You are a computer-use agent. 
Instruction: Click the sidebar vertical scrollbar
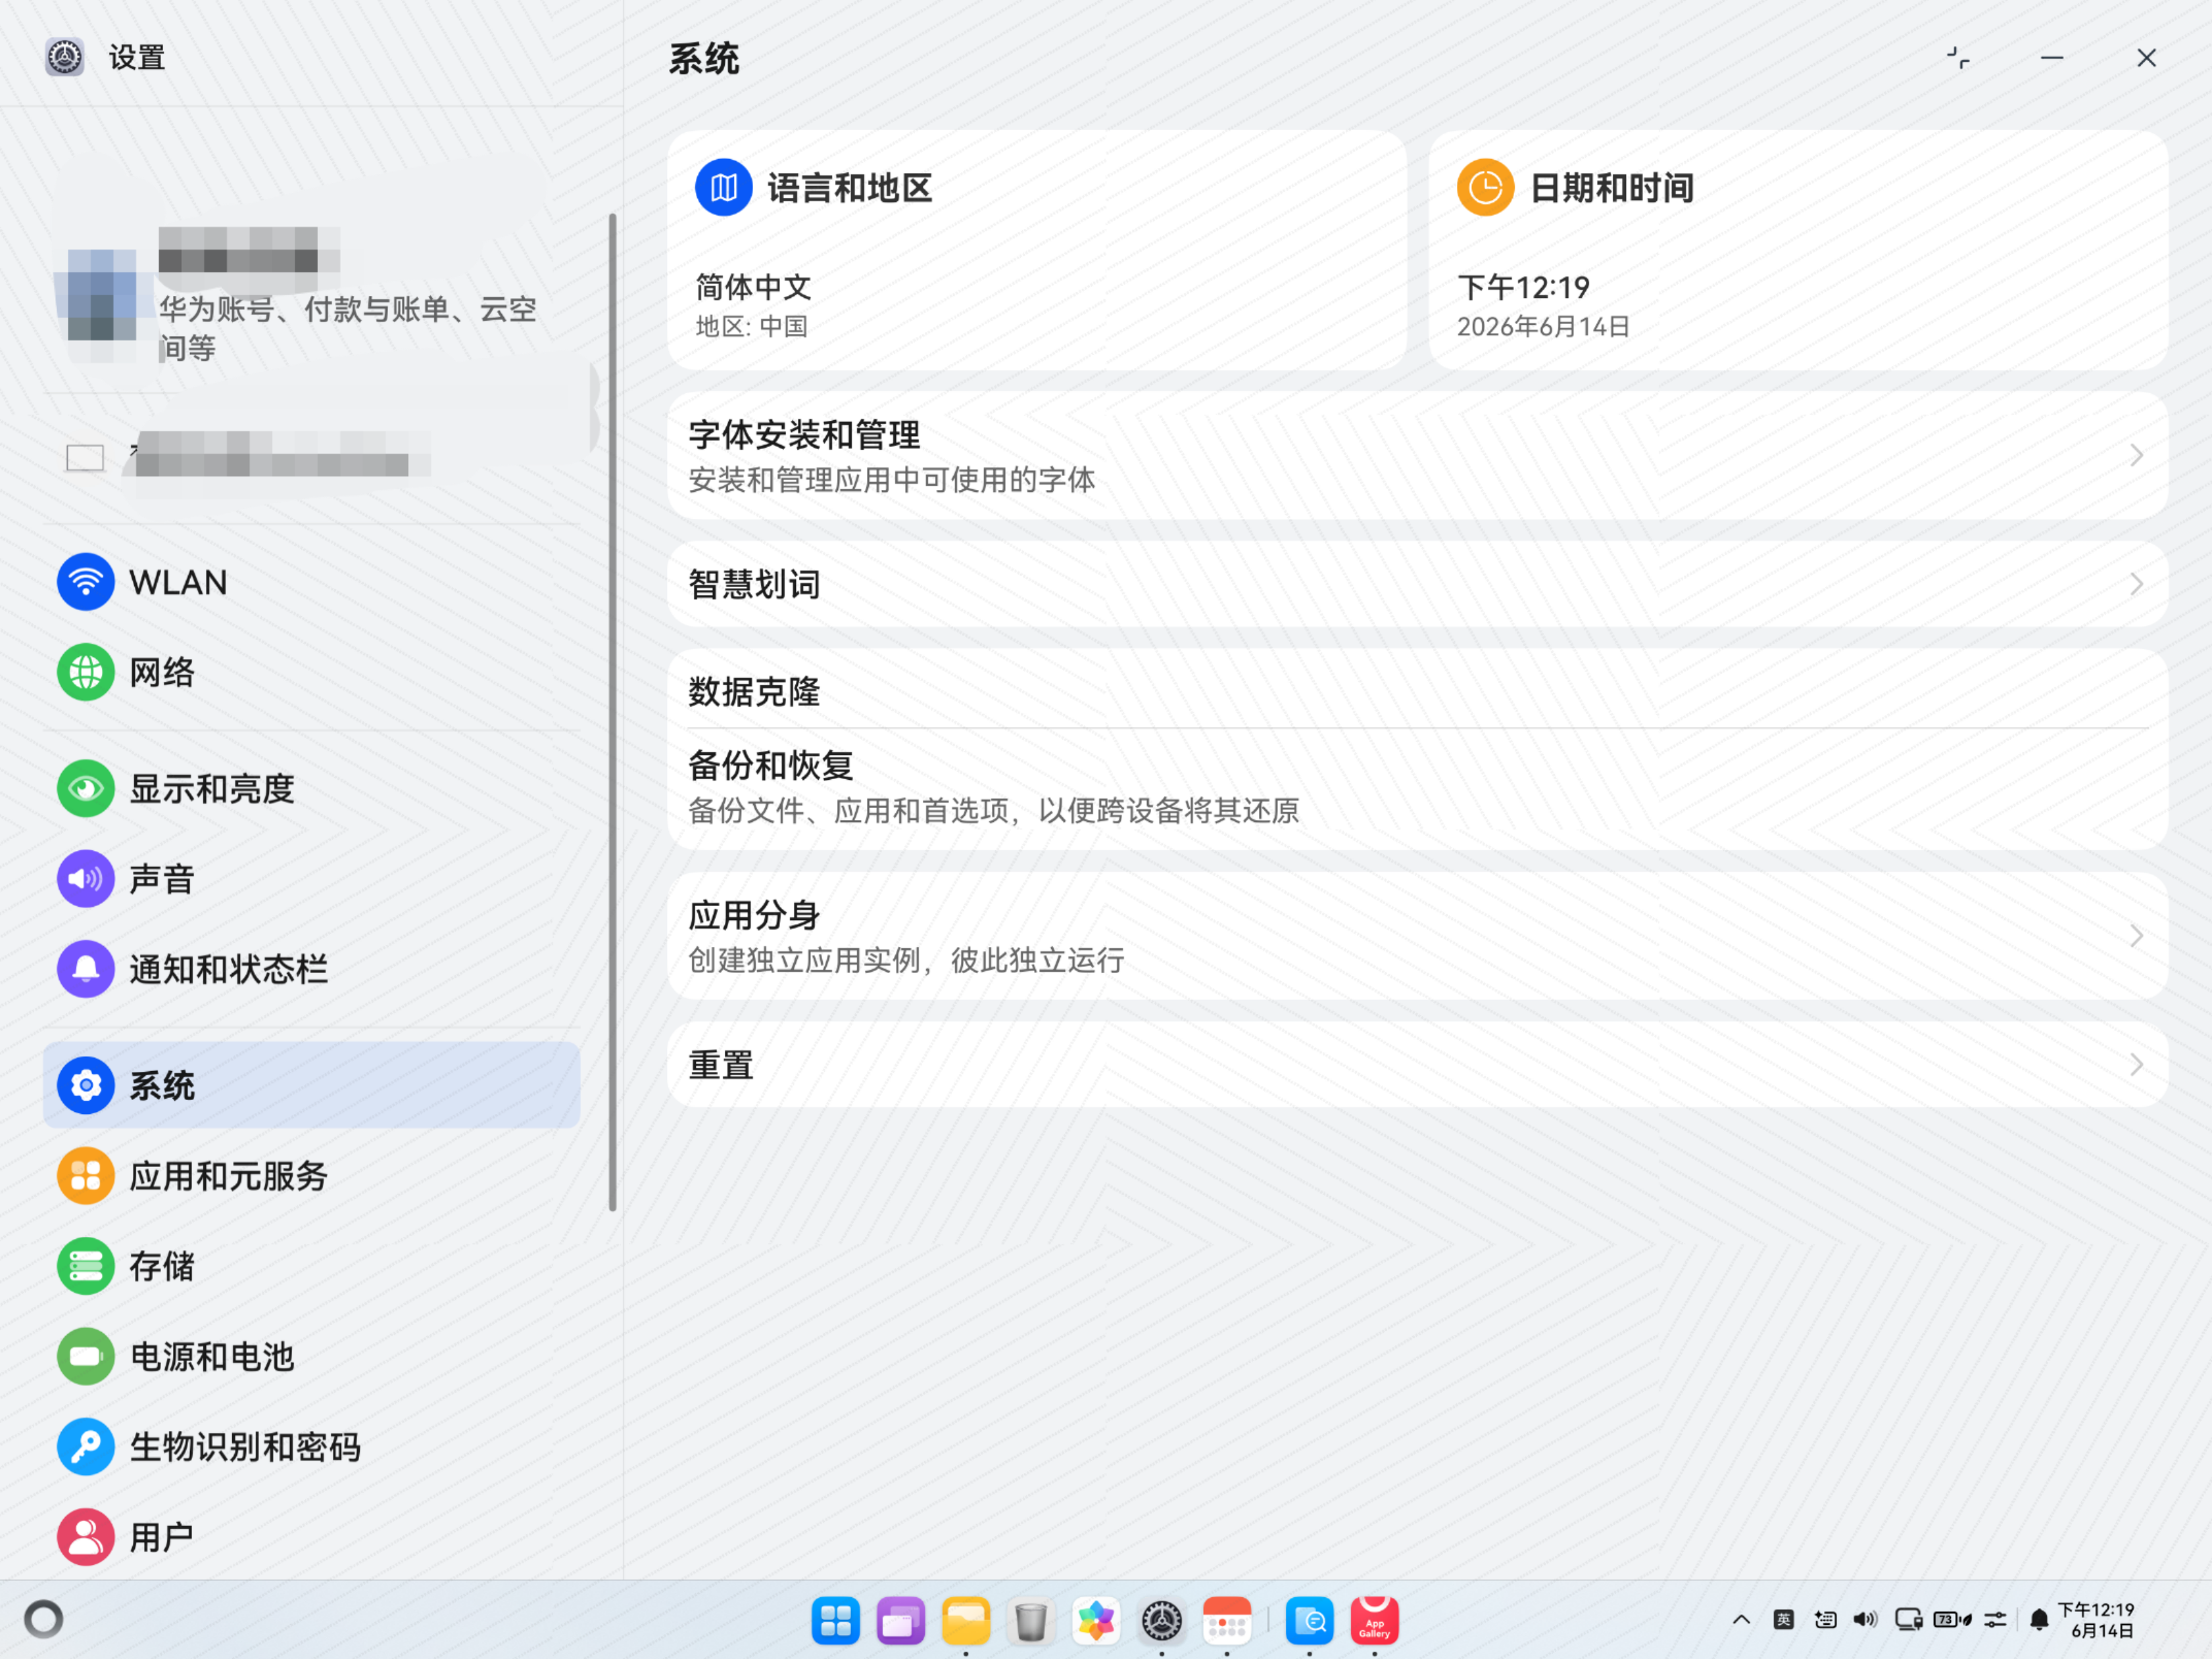click(612, 712)
